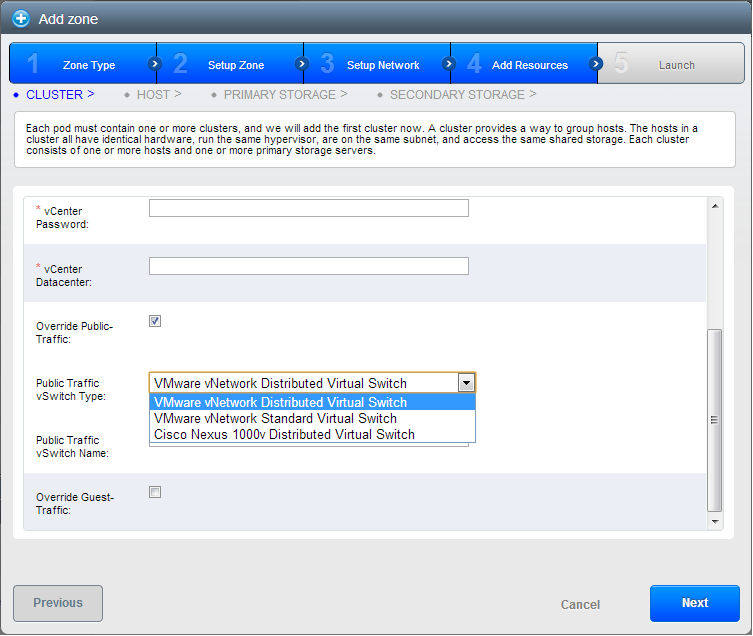Pick VMware vNetwork Distributed Virtual Switch option

tap(280, 402)
